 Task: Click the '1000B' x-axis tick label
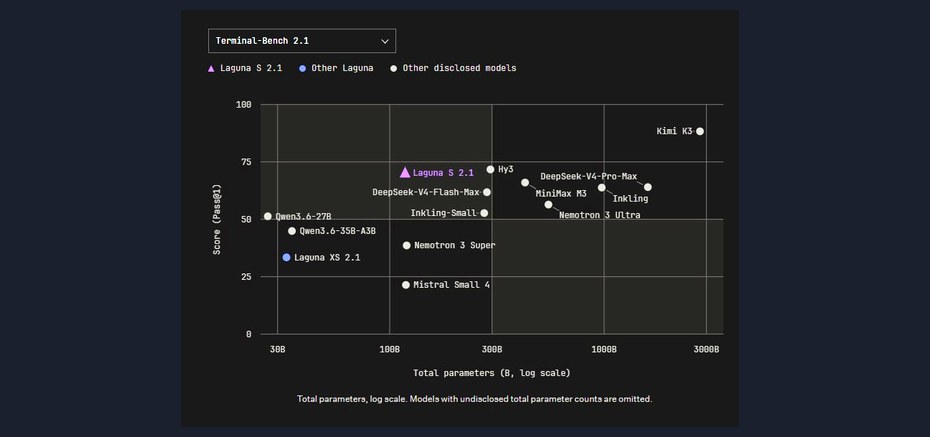pos(604,350)
